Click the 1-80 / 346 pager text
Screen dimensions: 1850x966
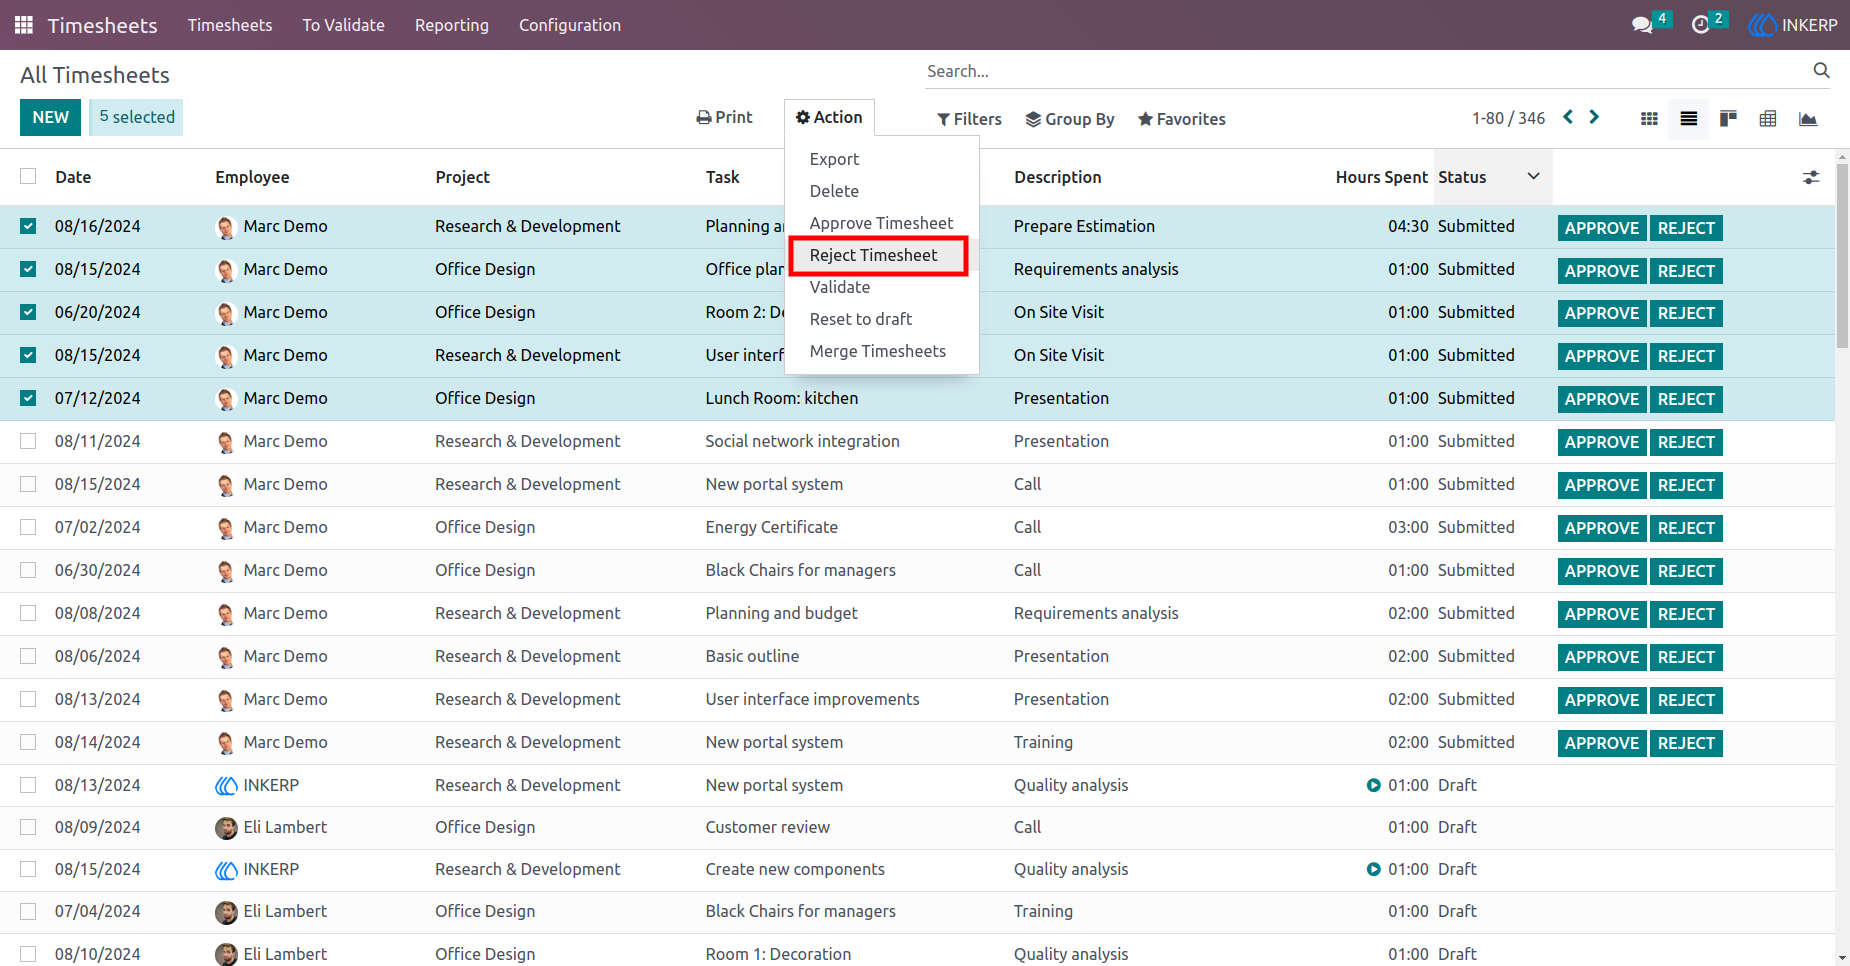(x=1508, y=118)
